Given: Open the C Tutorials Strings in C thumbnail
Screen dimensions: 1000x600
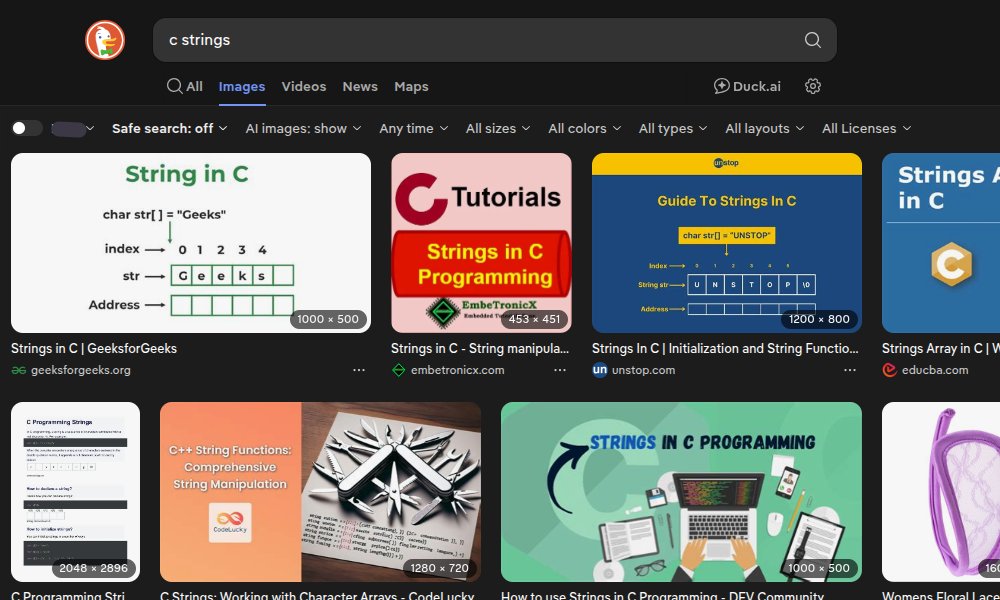Looking at the screenshot, I should coord(481,243).
